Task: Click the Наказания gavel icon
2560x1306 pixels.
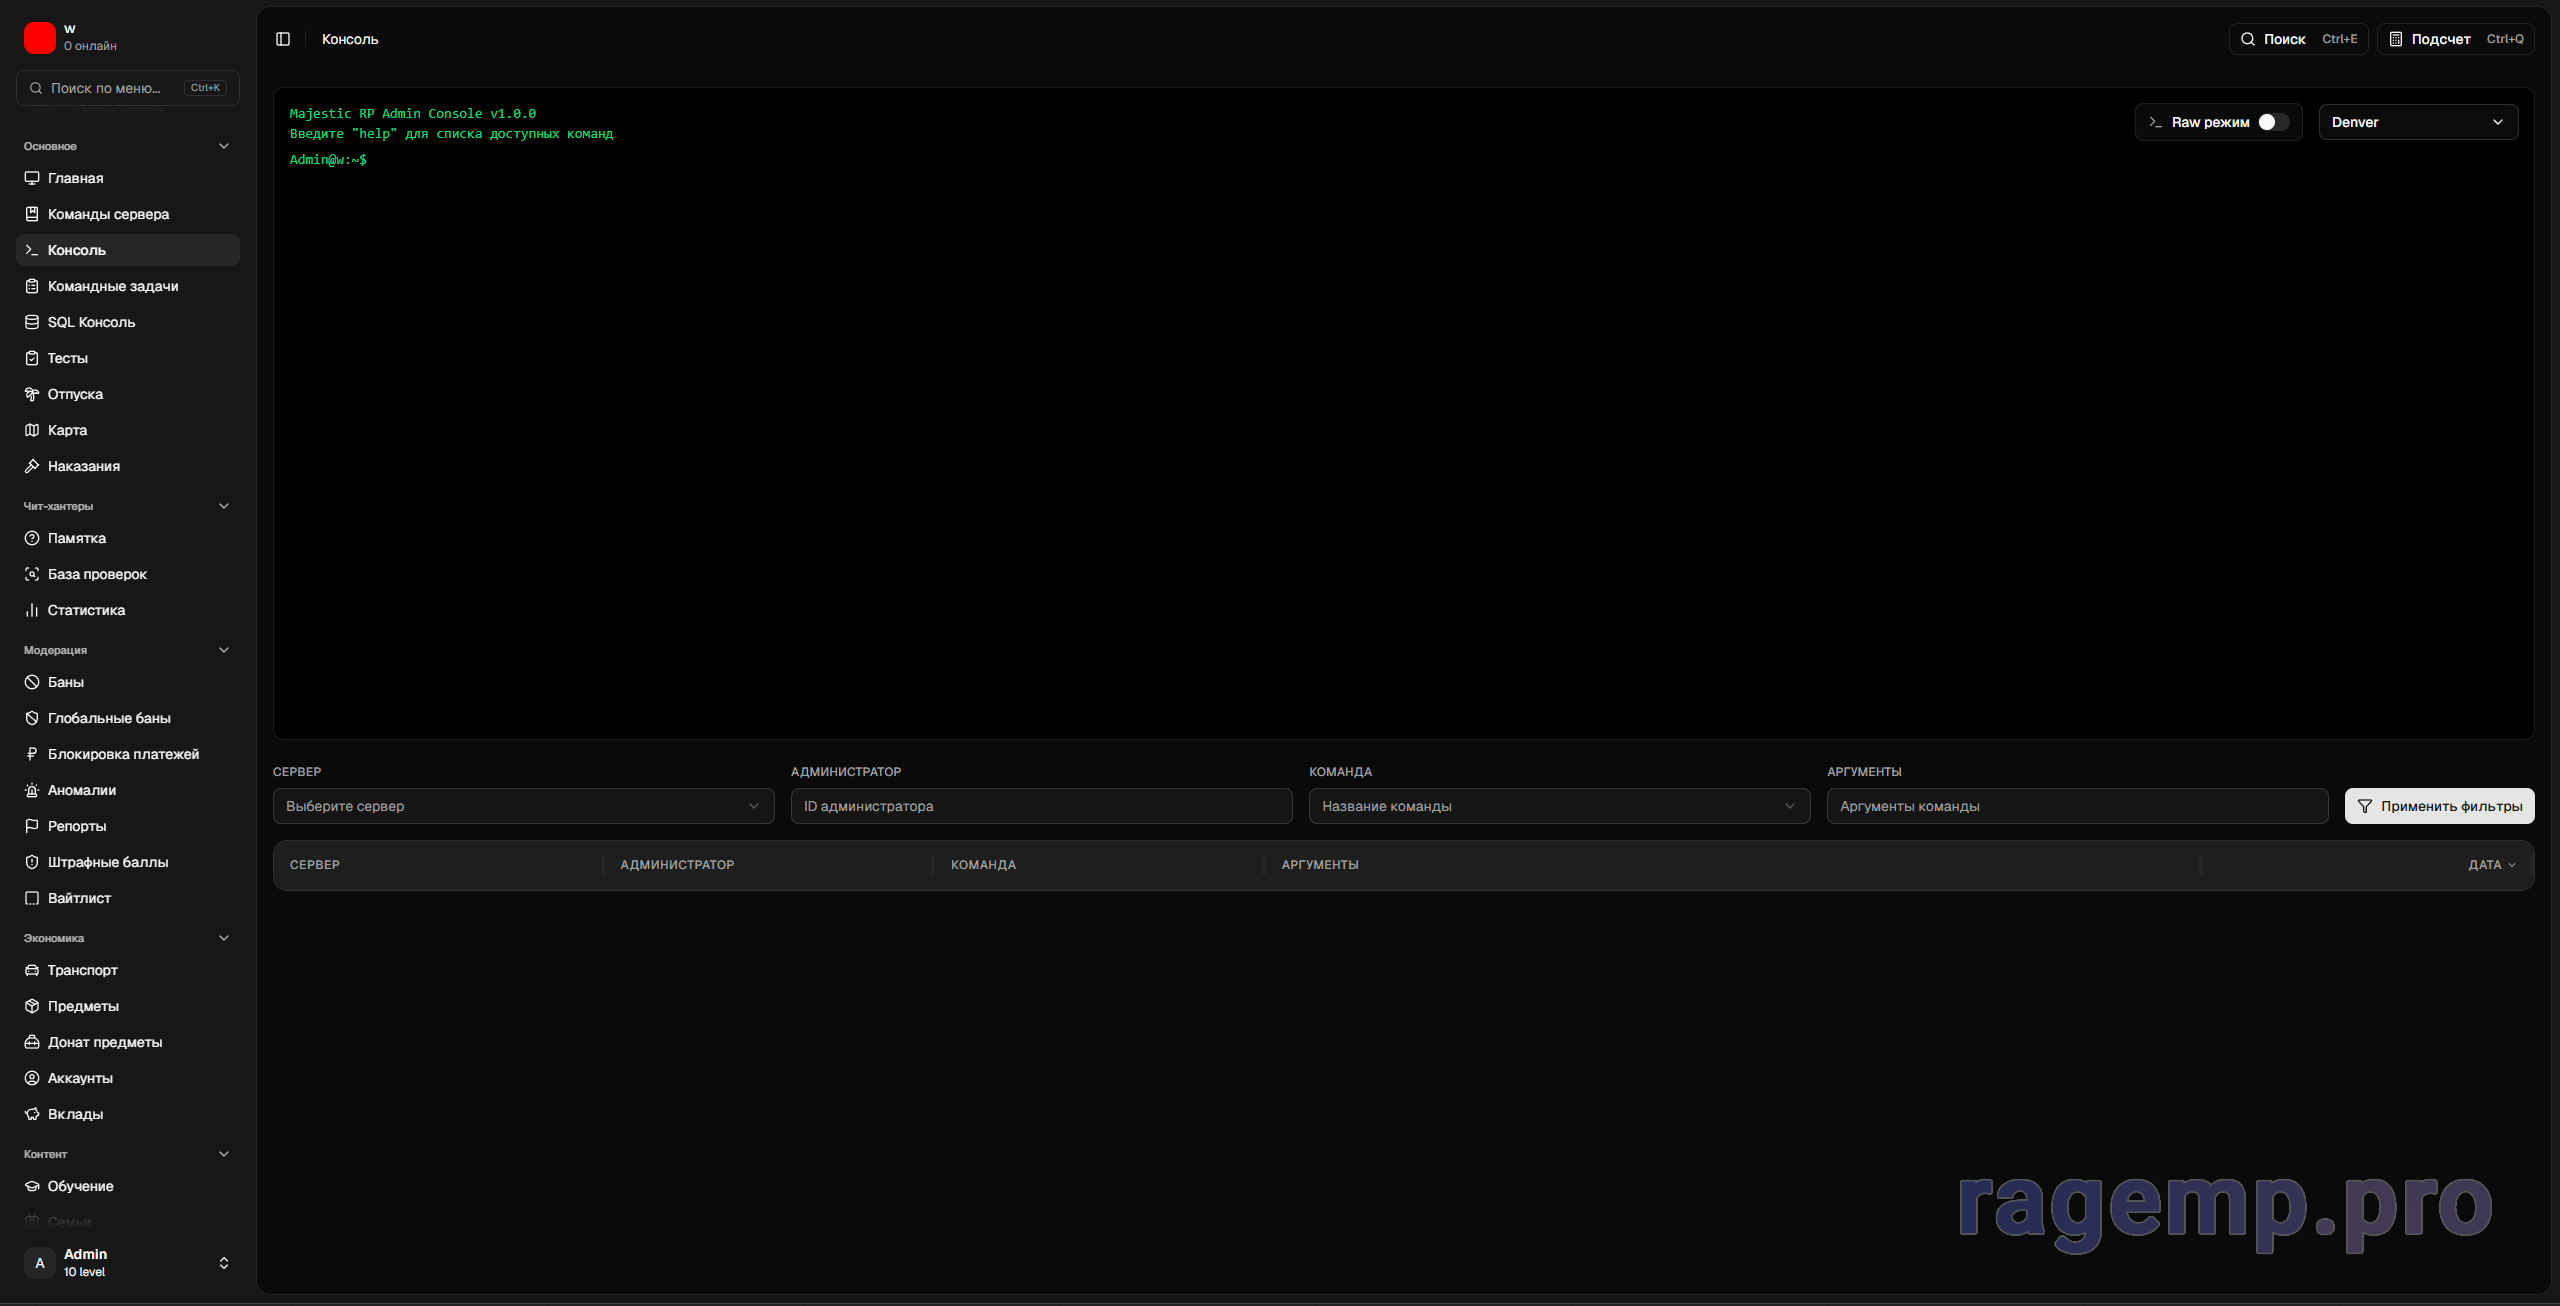Action: 32,466
